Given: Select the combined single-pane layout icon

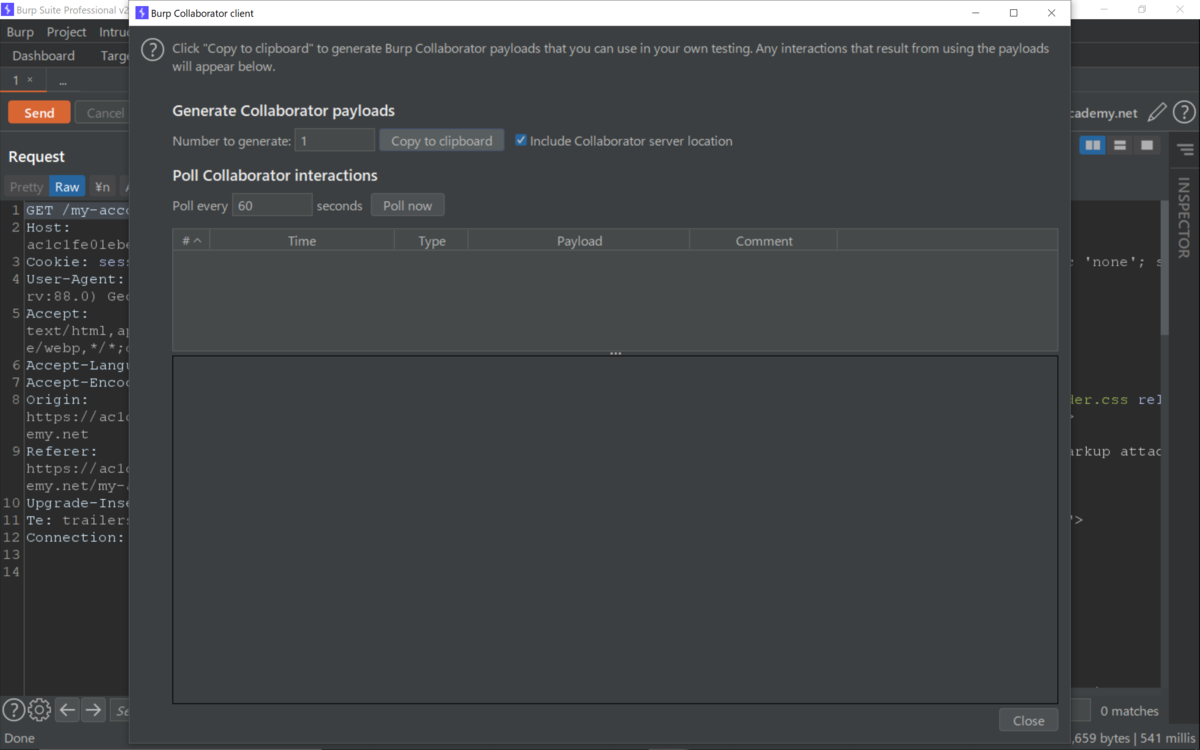Looking at the screenshot, I should [1147, 146].
